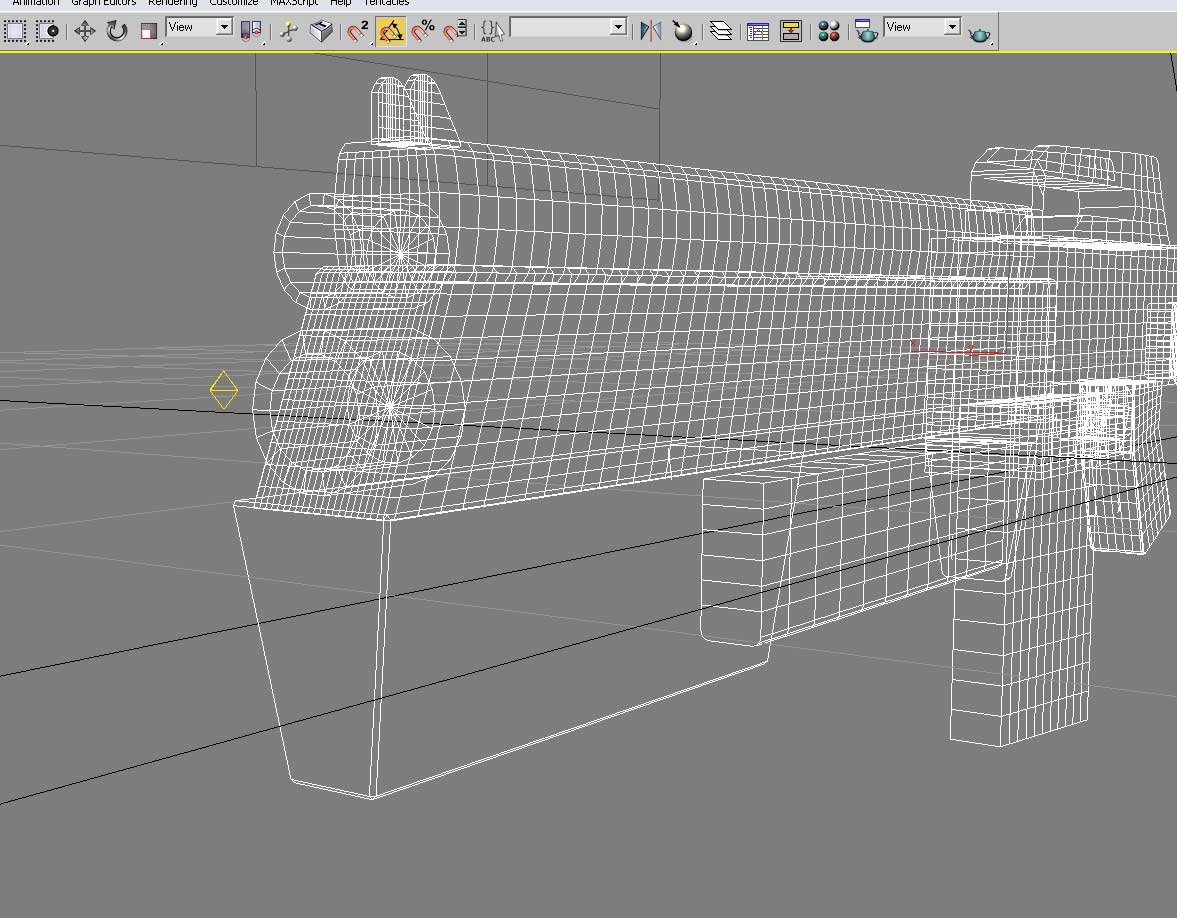Select the yellow diamond helper in viewport

click(224, 390)
